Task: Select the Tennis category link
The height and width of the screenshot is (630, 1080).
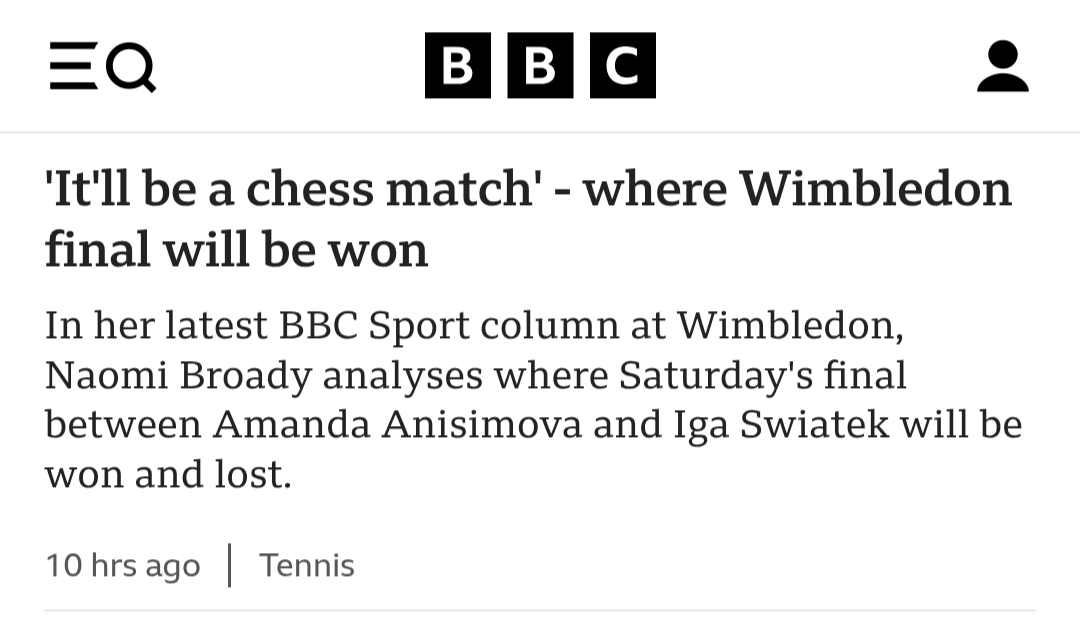Action: pyautogui.click(x=307, y=565)
